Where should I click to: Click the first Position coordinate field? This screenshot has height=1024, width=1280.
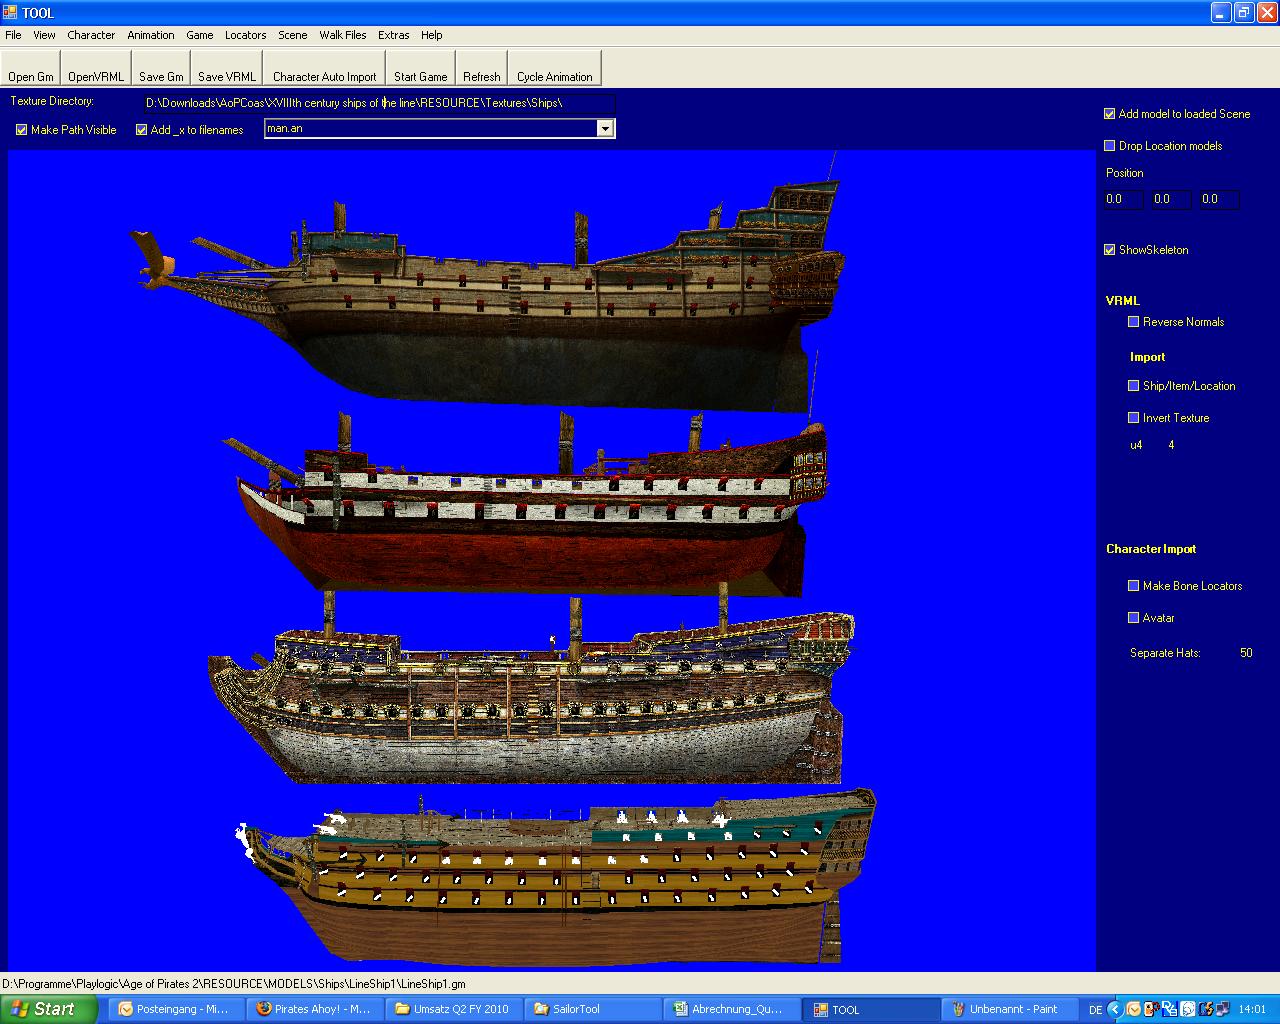click(1123, 199)
